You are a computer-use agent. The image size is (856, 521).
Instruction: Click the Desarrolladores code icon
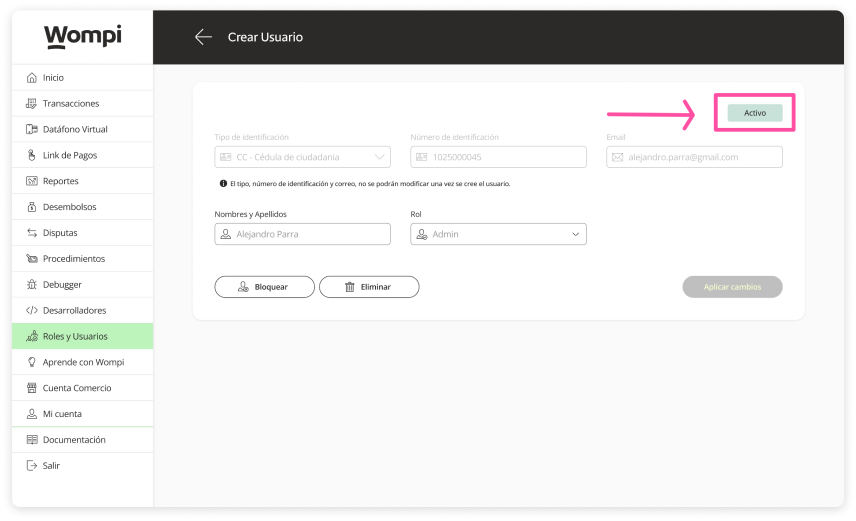point(32,311)
